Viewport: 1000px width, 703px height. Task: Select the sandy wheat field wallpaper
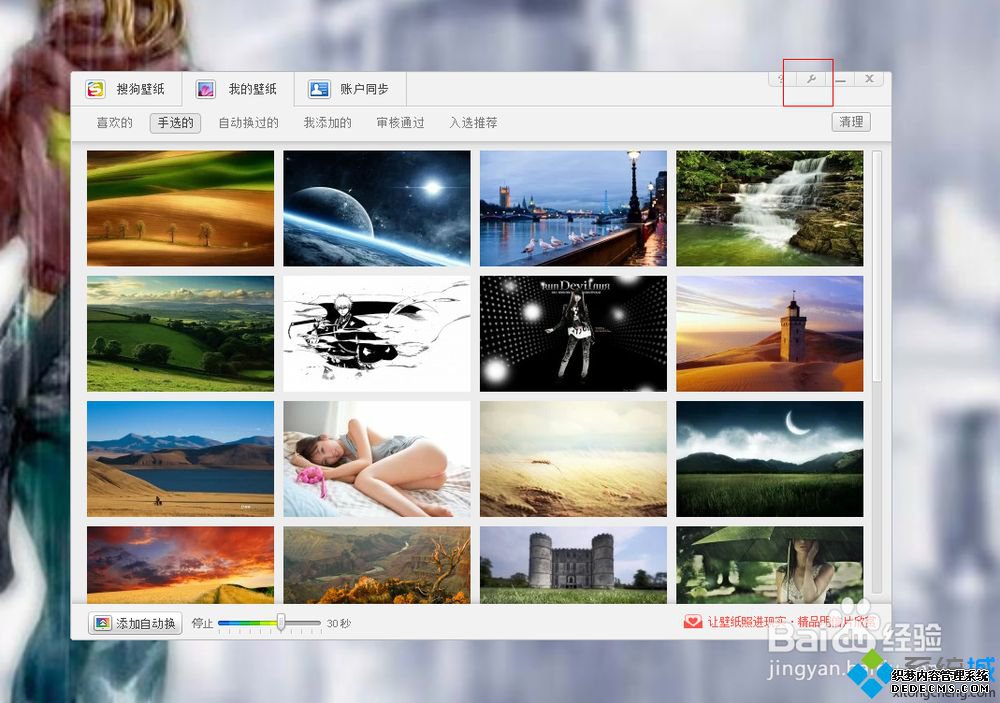pyautogui.click(x=573, y=459)
